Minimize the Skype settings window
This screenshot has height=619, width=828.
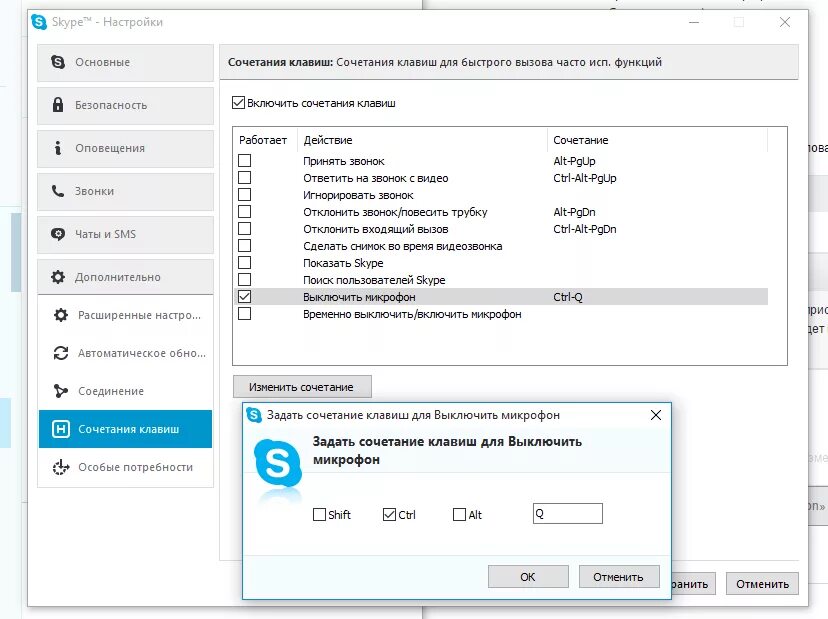[x=694, y=22]
